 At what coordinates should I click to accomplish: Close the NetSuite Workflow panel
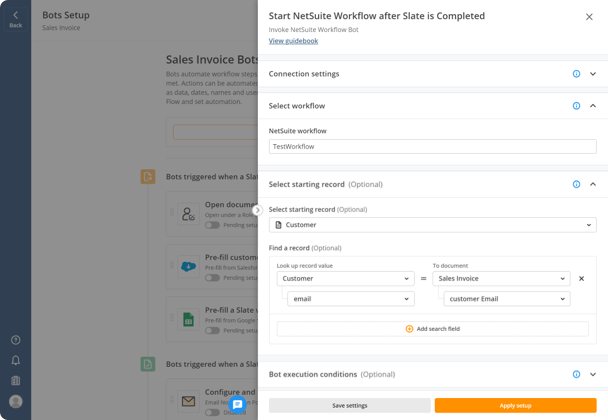coord(589,17)
